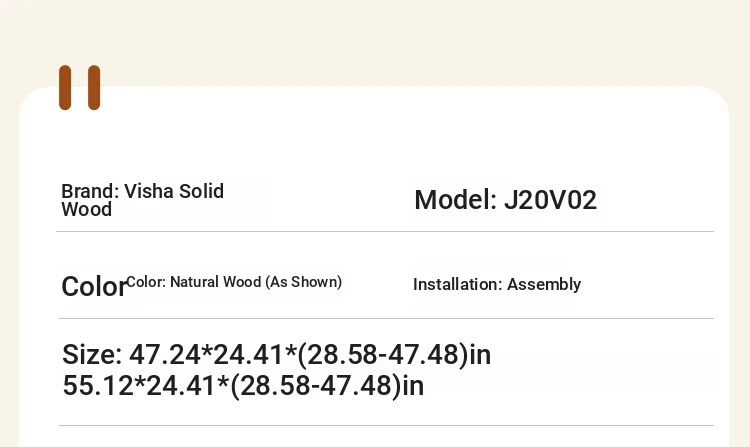750x447 pixels.
Task: Click the Solid word in brand name
Action: [201, 191]
